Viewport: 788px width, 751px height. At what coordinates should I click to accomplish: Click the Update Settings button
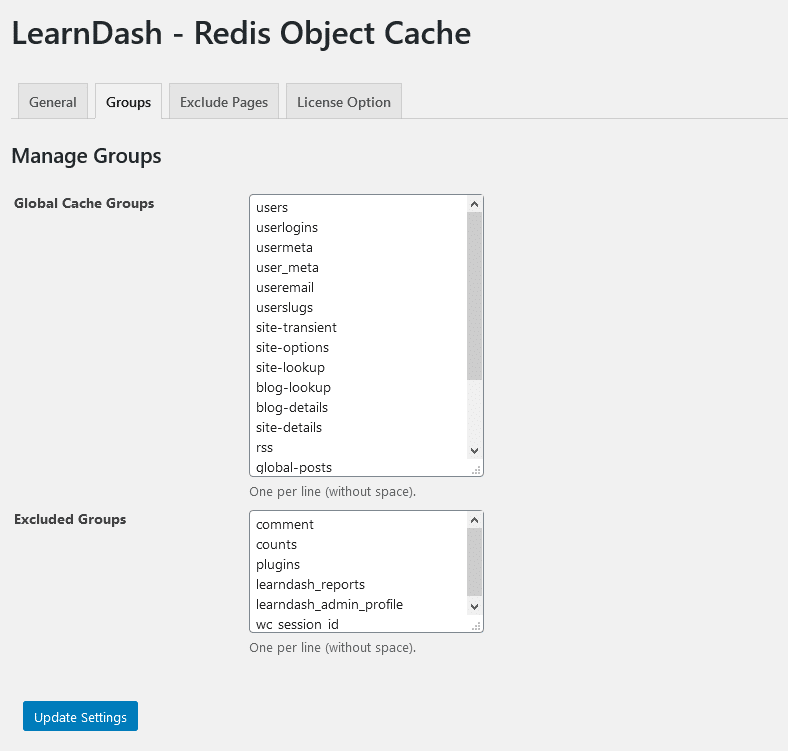point(80,716)
